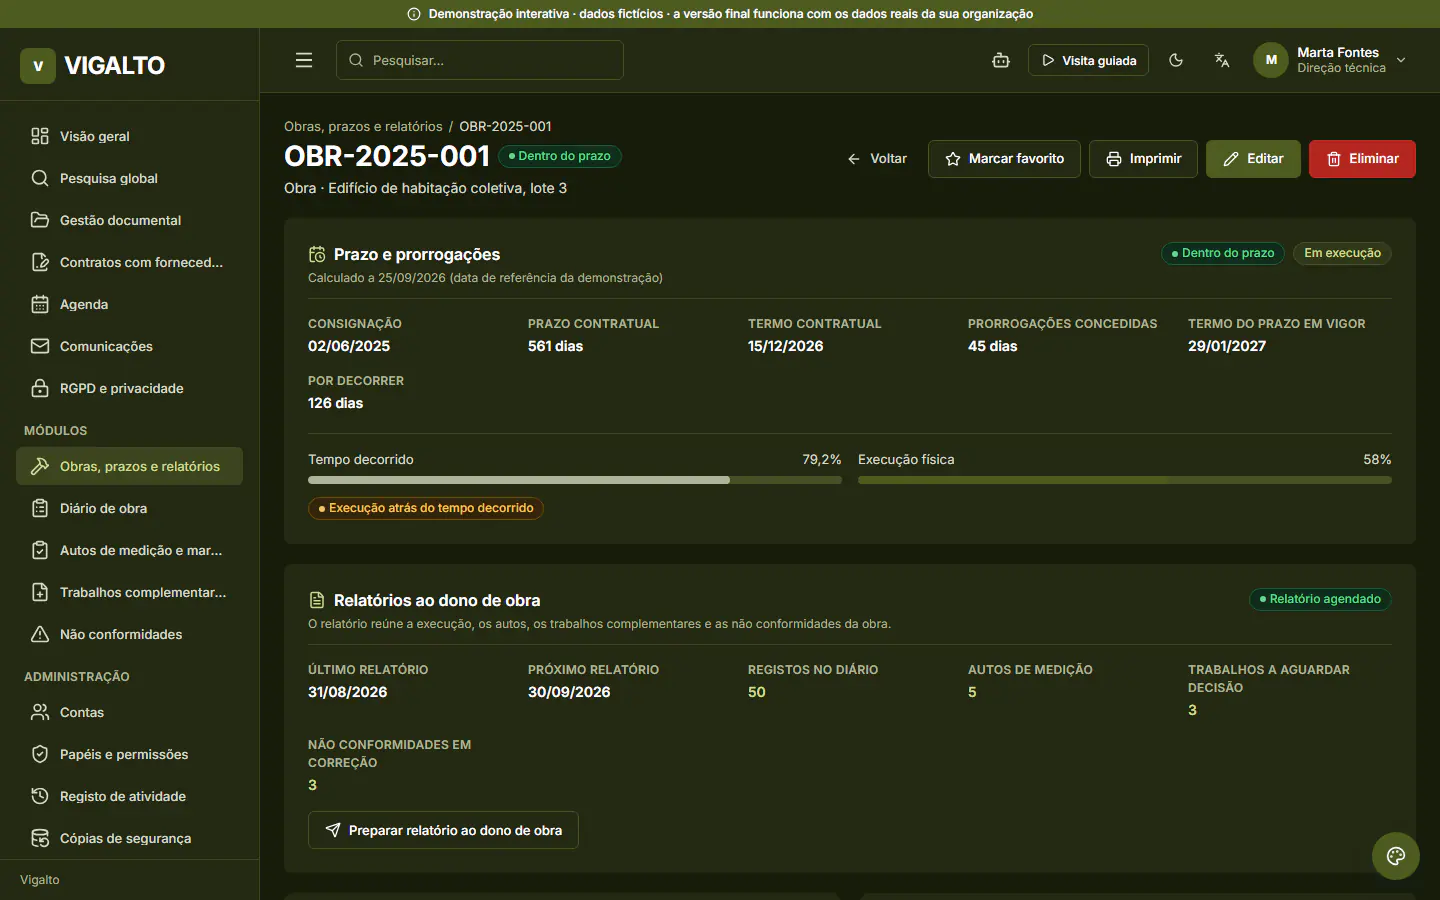Click the Execução atrás do tempo decorrido badge

click(426, 508)
